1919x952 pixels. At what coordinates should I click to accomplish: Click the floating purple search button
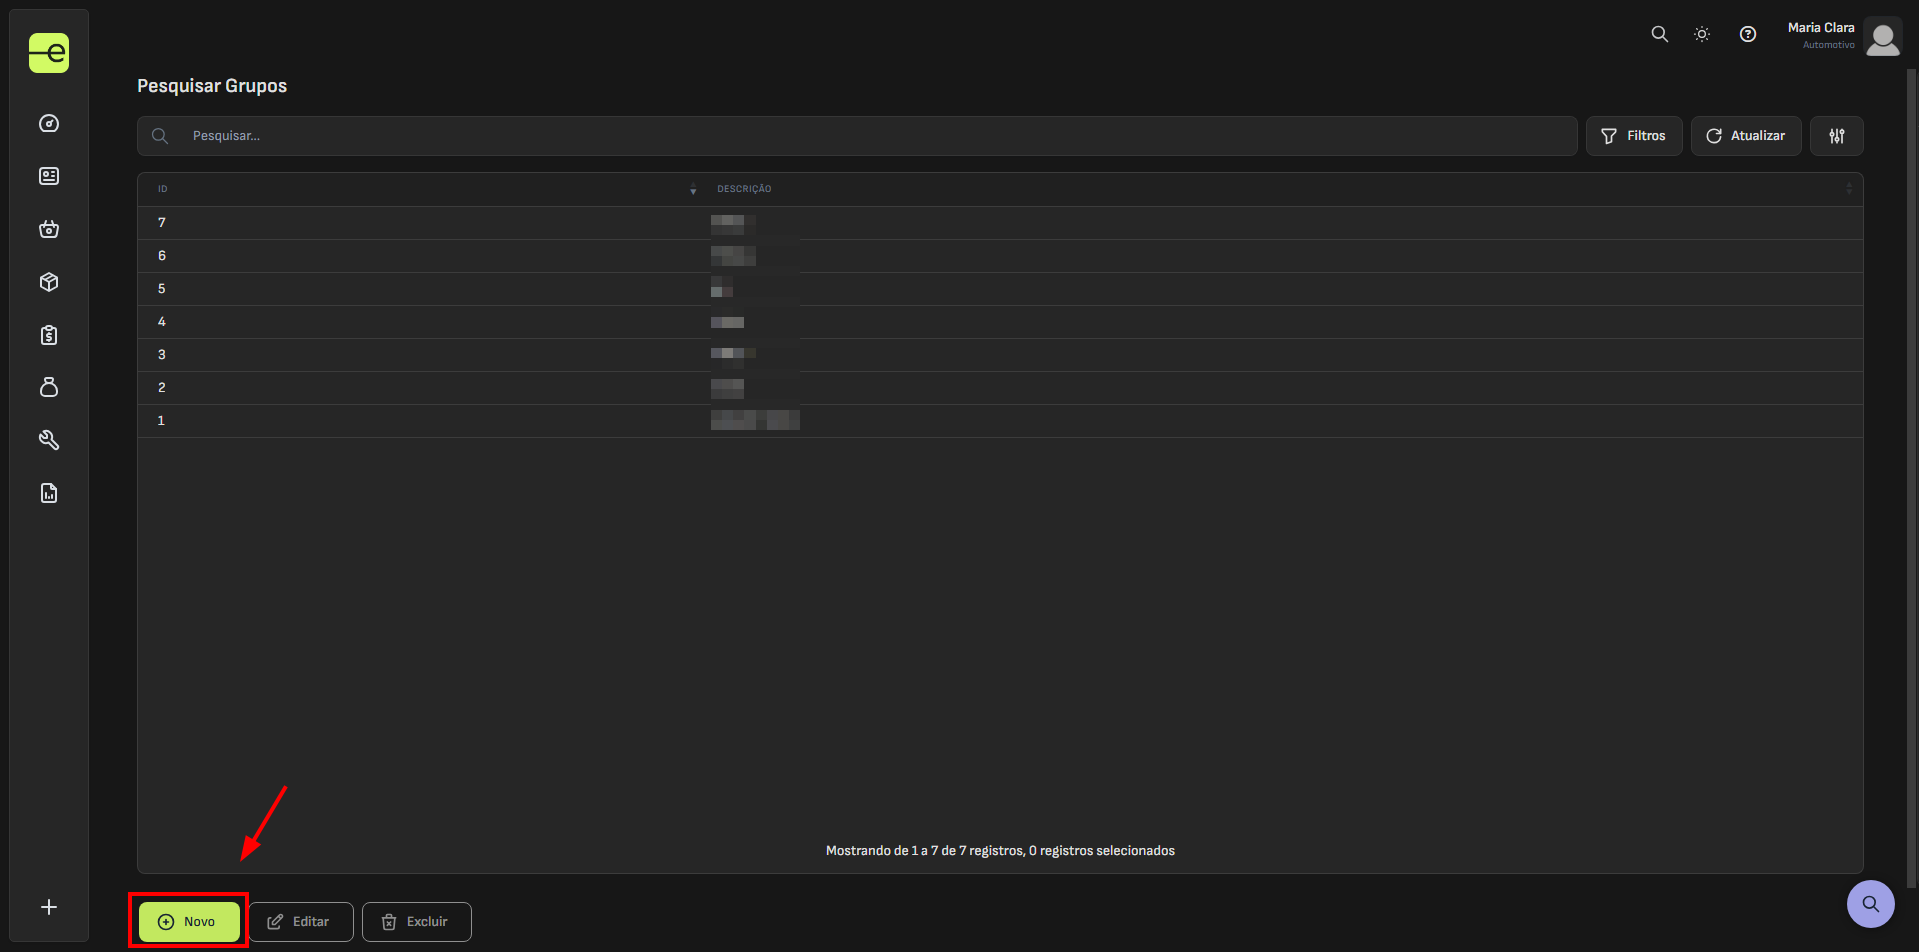(x=1871, y=904)
